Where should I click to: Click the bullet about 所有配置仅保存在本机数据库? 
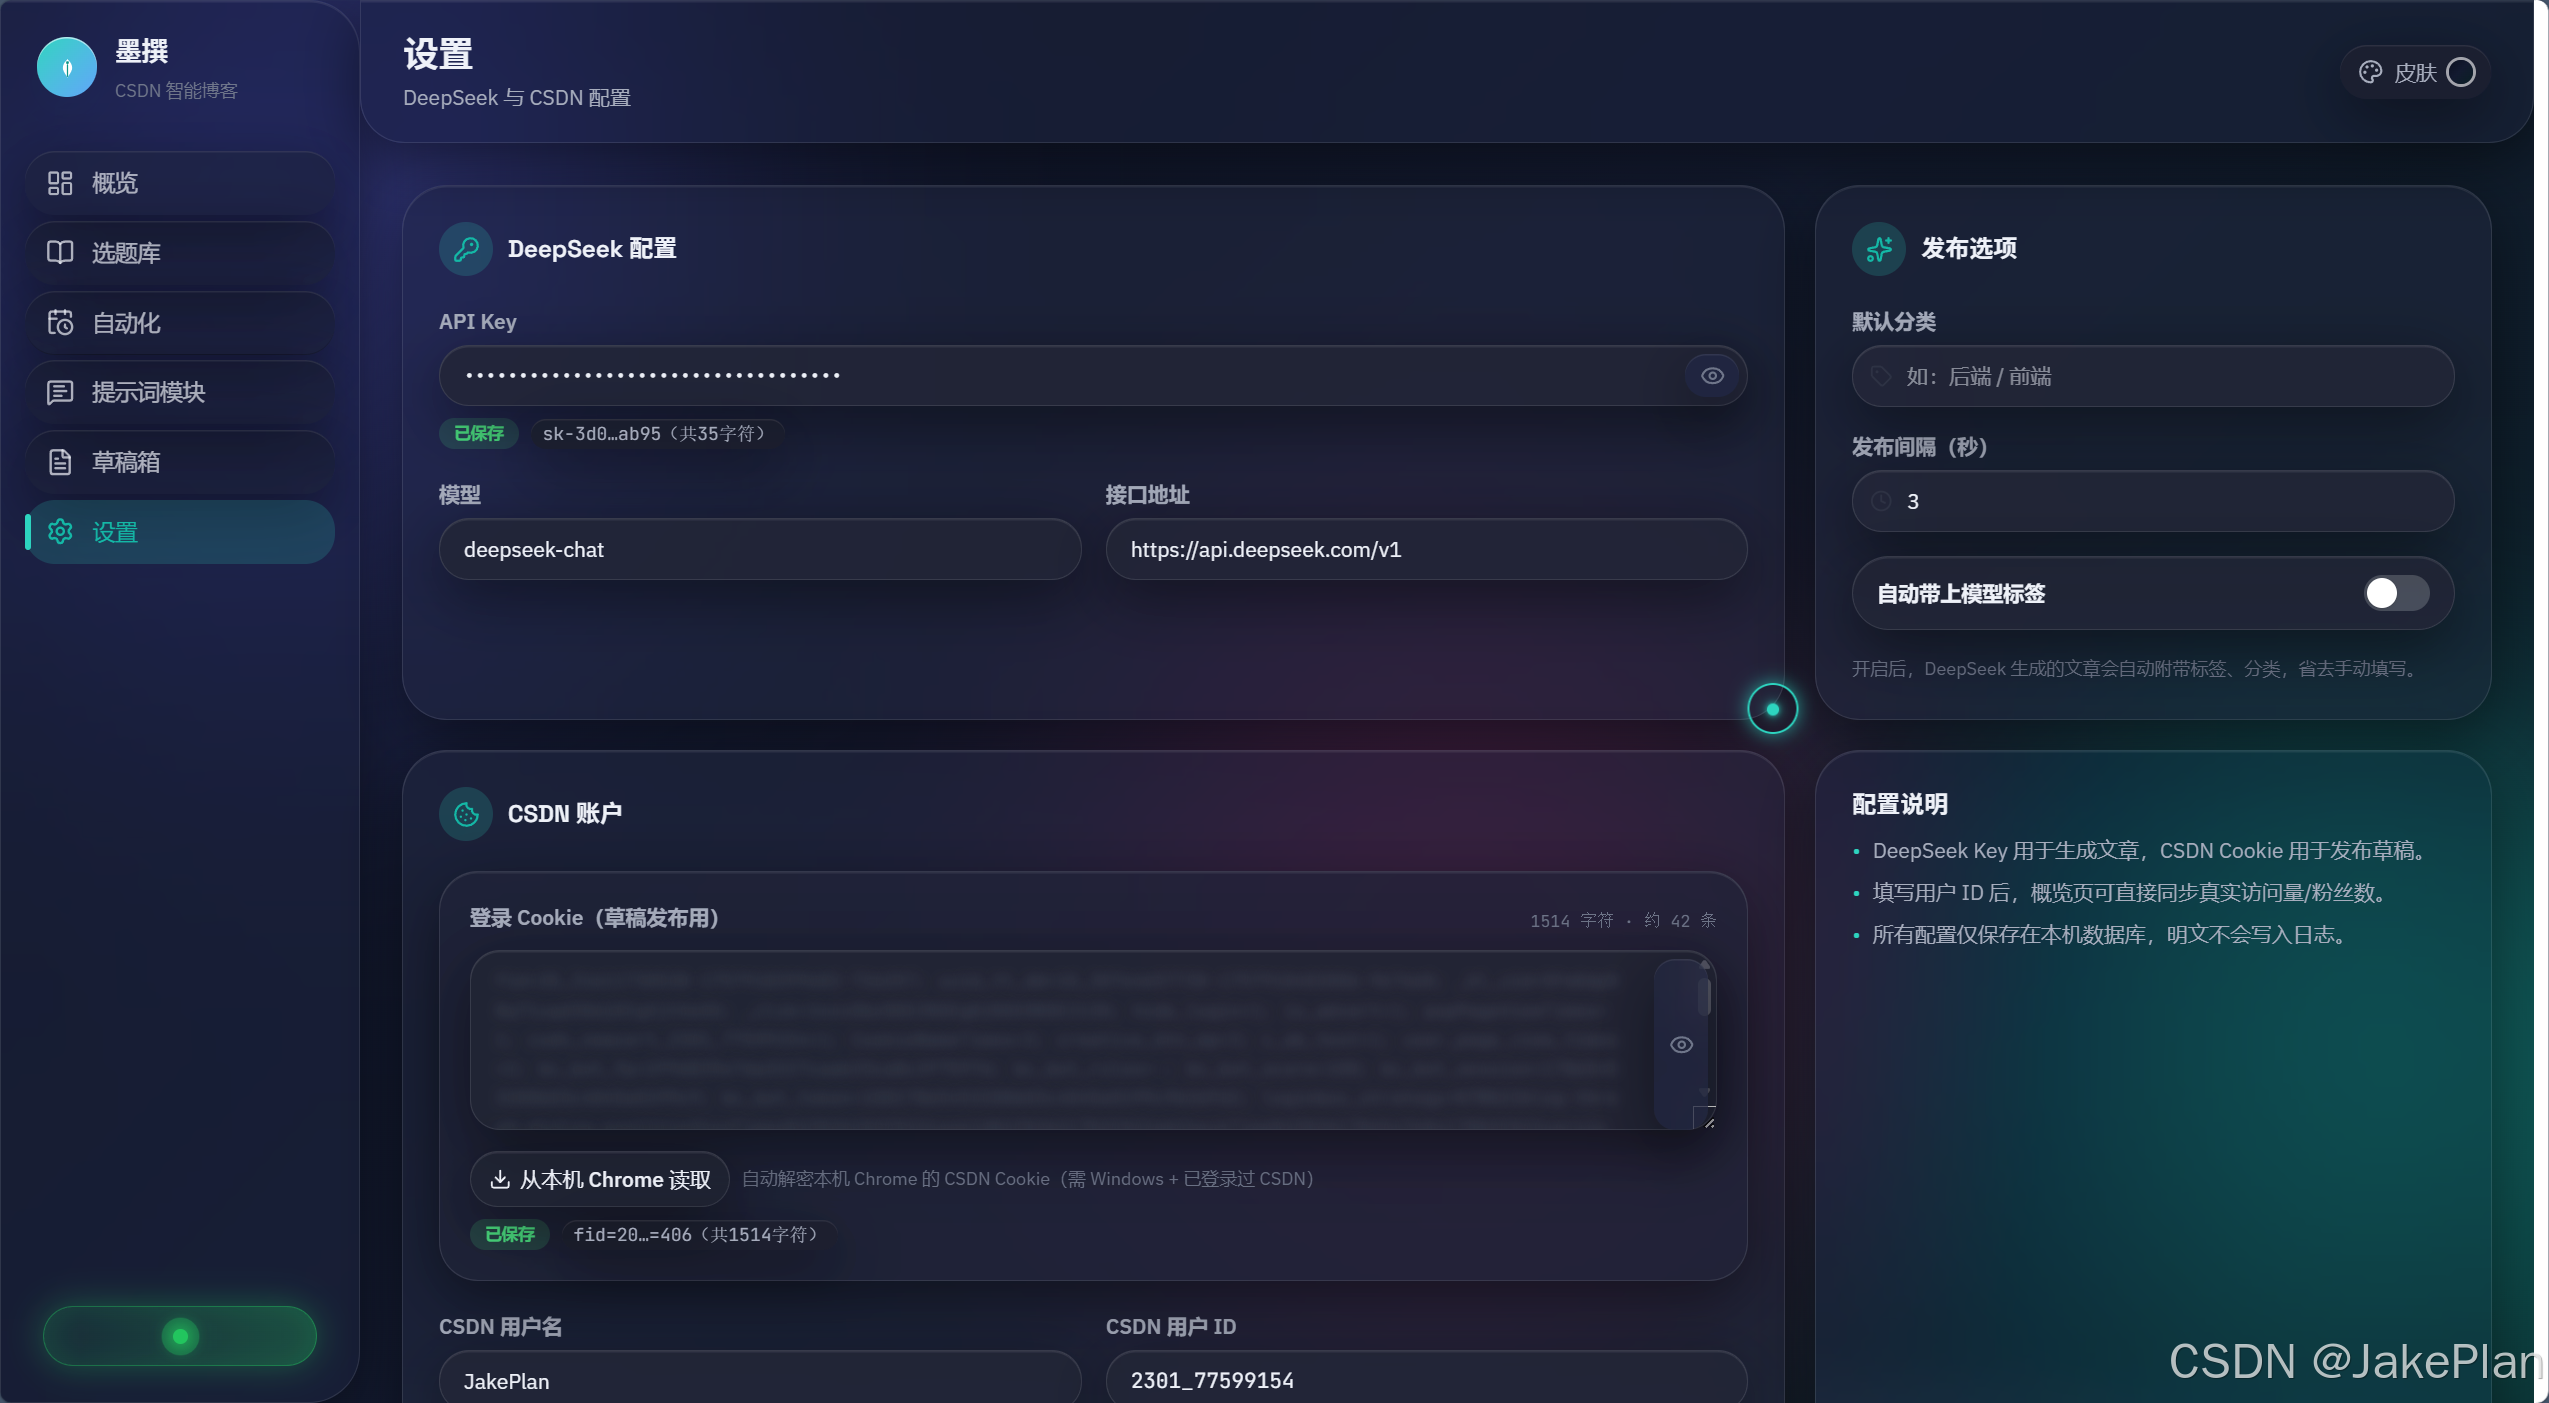(2112, 935)
